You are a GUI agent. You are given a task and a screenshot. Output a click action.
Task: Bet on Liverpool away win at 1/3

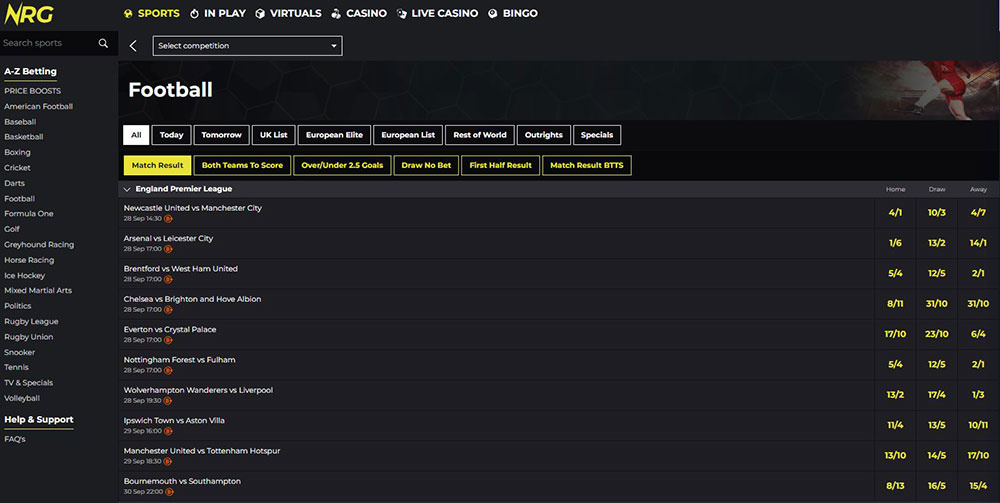978,395
